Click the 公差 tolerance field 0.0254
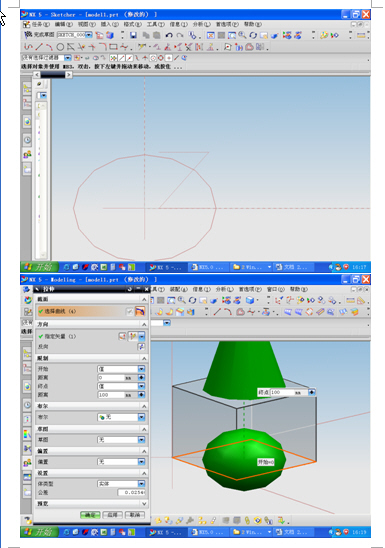The height and width of the screenshot is (548, 385). point(132,492)
